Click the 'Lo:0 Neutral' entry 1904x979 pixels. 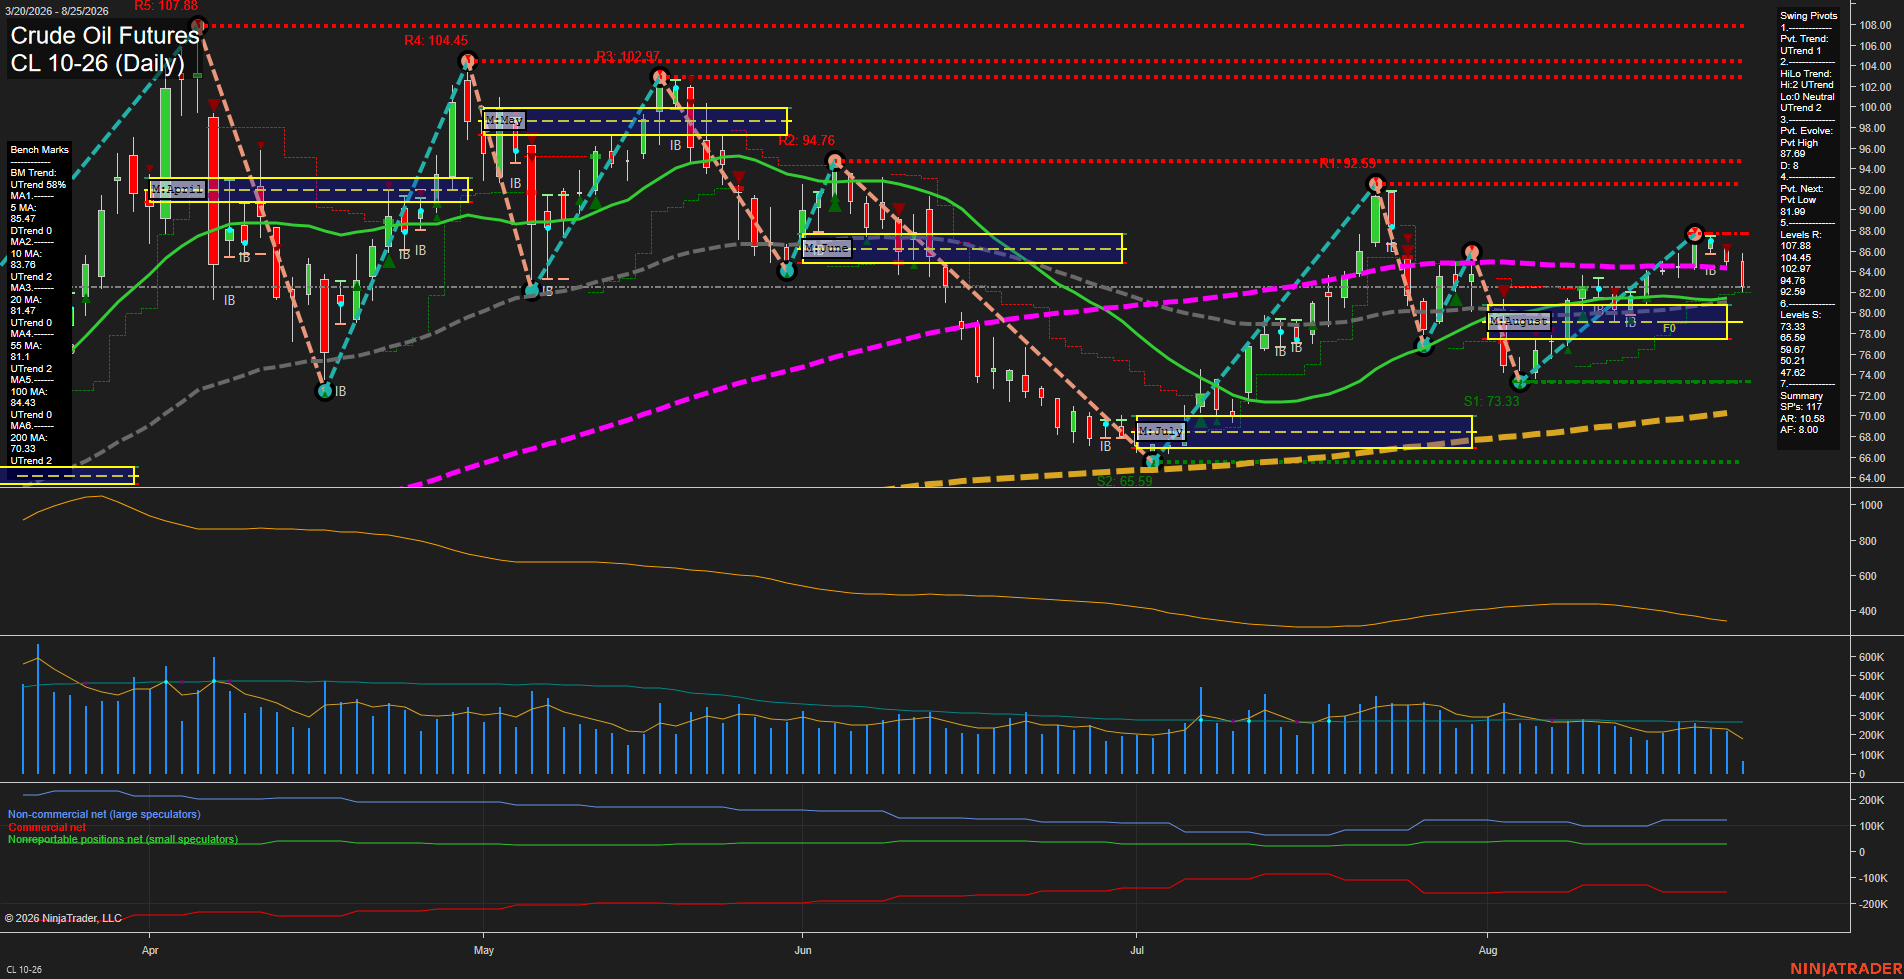click(x=1808, y=97)
